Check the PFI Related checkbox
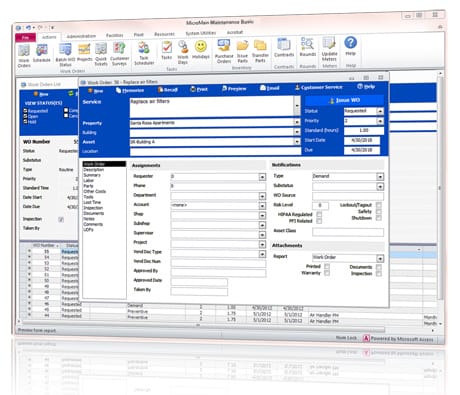 (319, 221)
